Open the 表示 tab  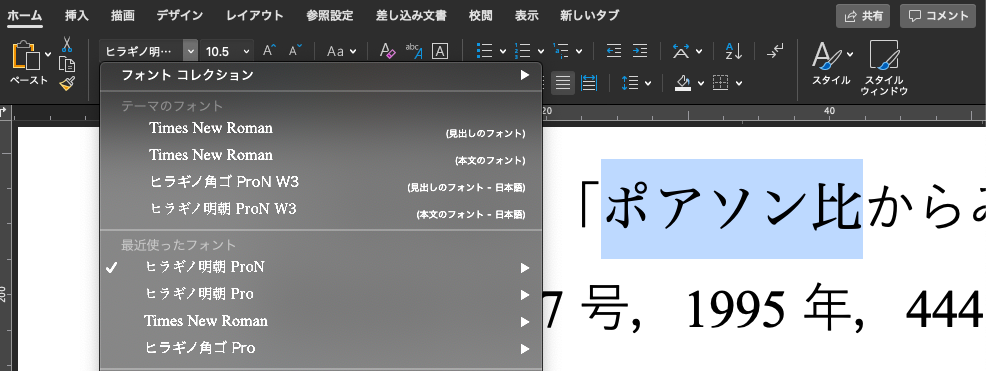point(526,15)
